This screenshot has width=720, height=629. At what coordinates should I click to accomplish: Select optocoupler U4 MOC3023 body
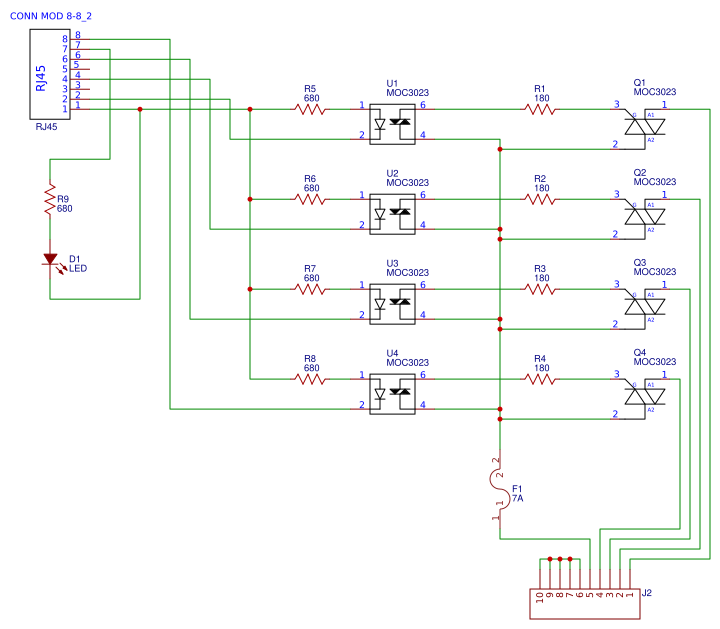click(393, 394)
